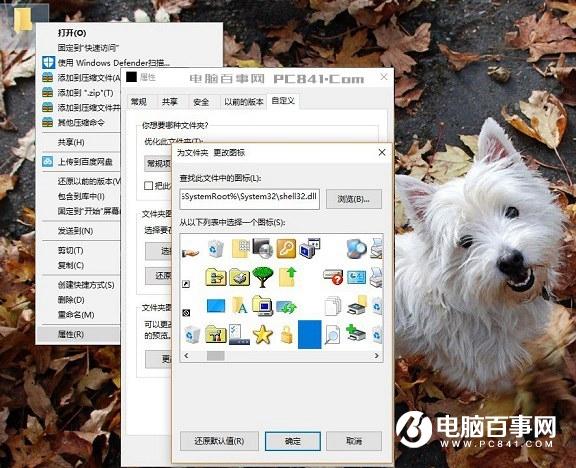576x468 pixels.
Task: Open the 安全 tab in Properties
Action: tap(201, 102)
